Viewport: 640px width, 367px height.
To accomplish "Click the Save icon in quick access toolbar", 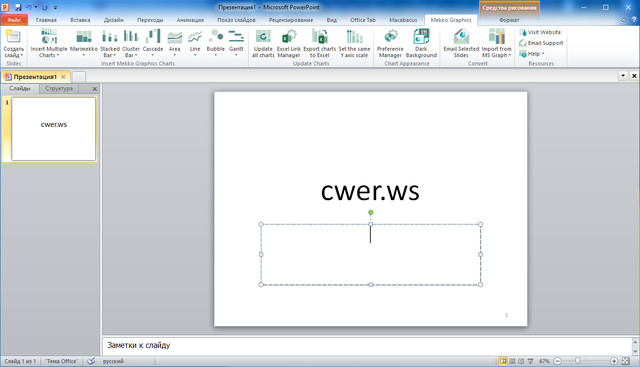I will (x=18, y=7).
